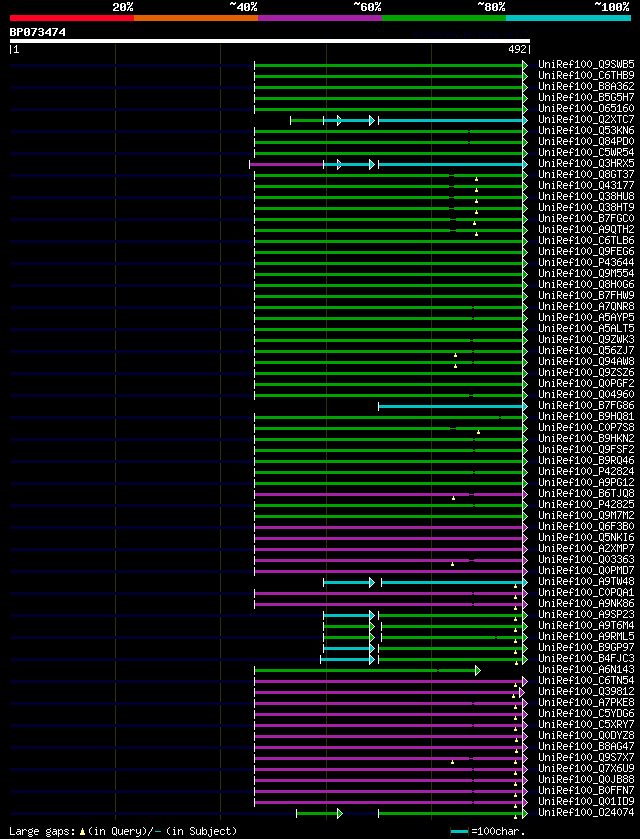Choose the UniRef100_Q6F3B0 label

[x=586, y=527]
